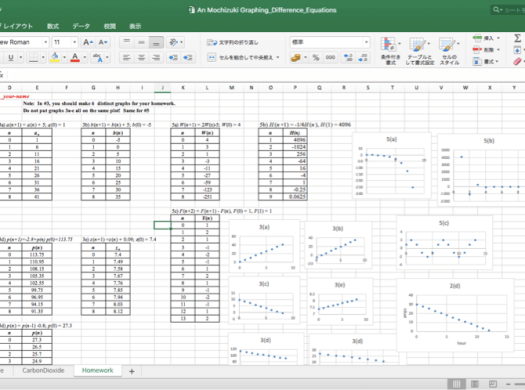
Task: Click the AutoSum sigma icon
Action: [x=517, y=38]
